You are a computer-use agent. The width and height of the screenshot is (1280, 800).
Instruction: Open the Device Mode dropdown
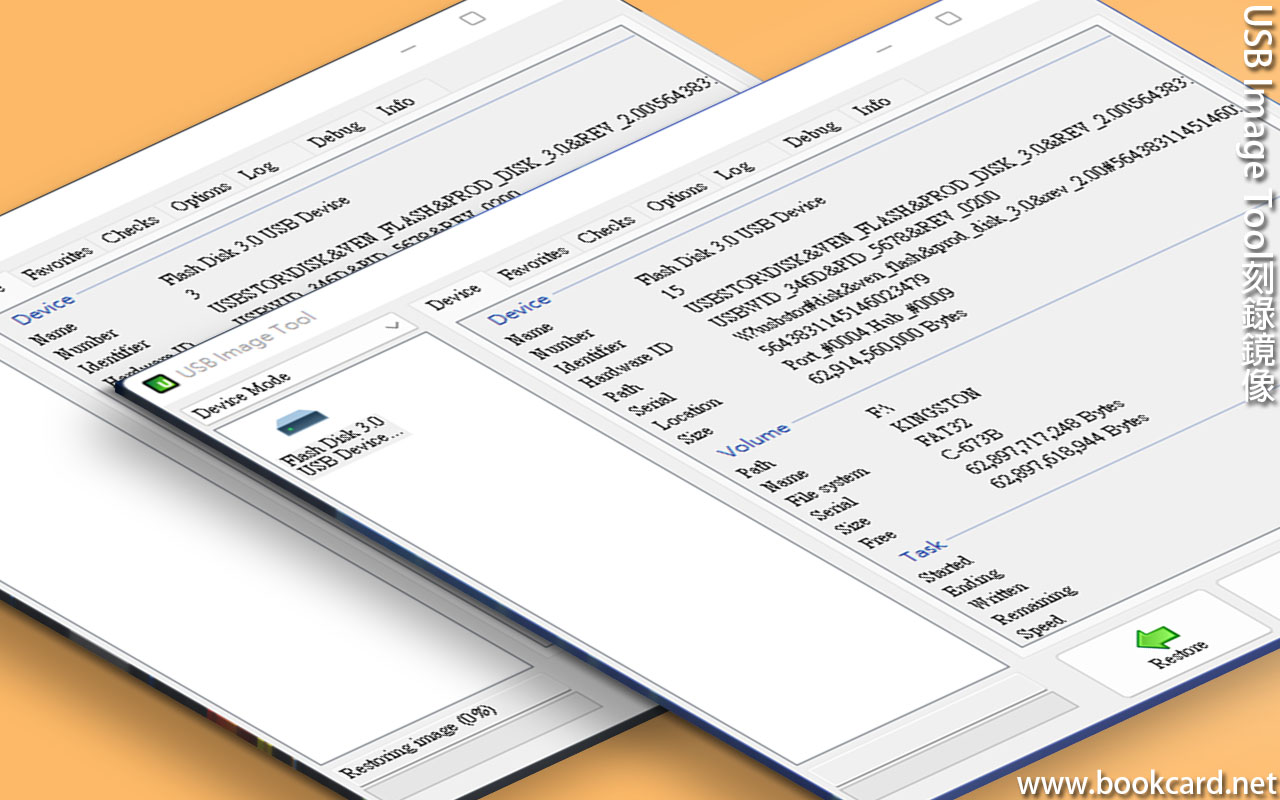[x=298, y=369]
